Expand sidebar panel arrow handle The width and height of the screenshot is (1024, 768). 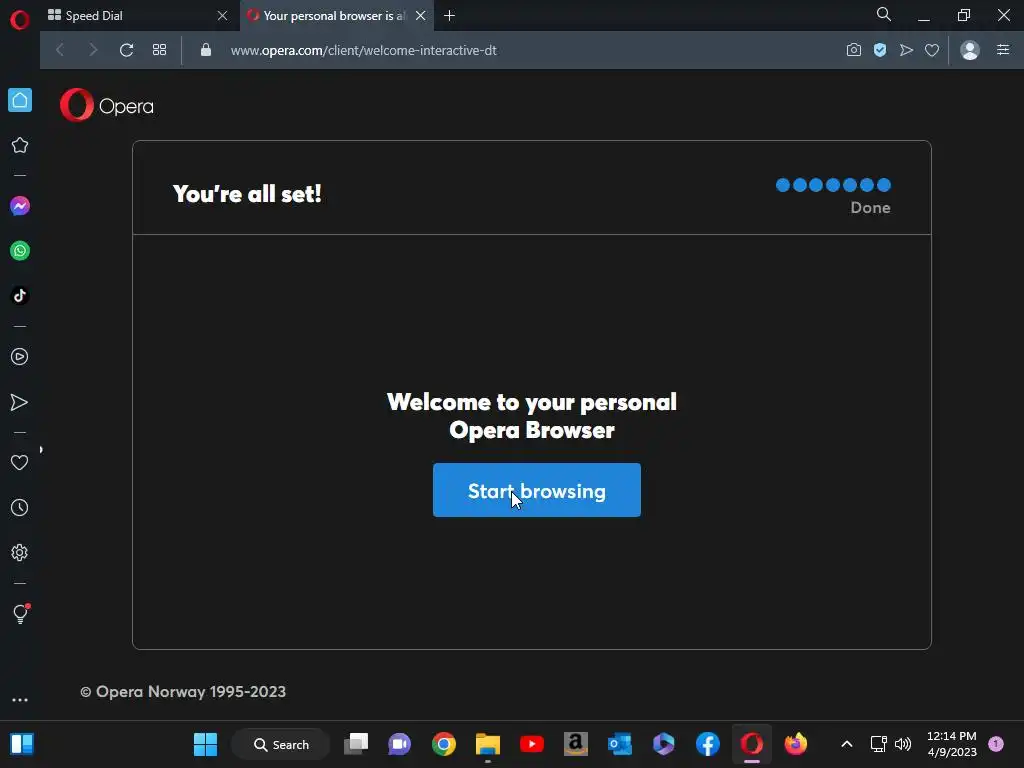41,449
